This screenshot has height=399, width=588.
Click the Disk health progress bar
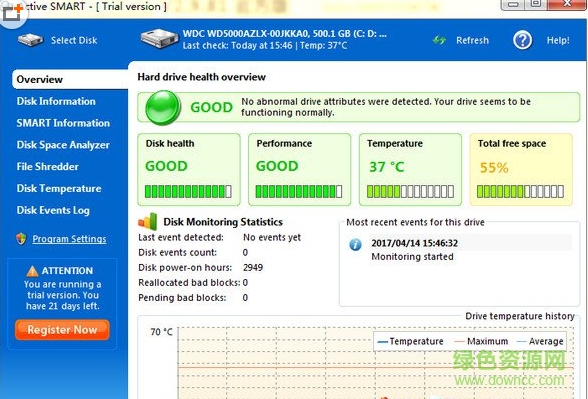[188, 192]
